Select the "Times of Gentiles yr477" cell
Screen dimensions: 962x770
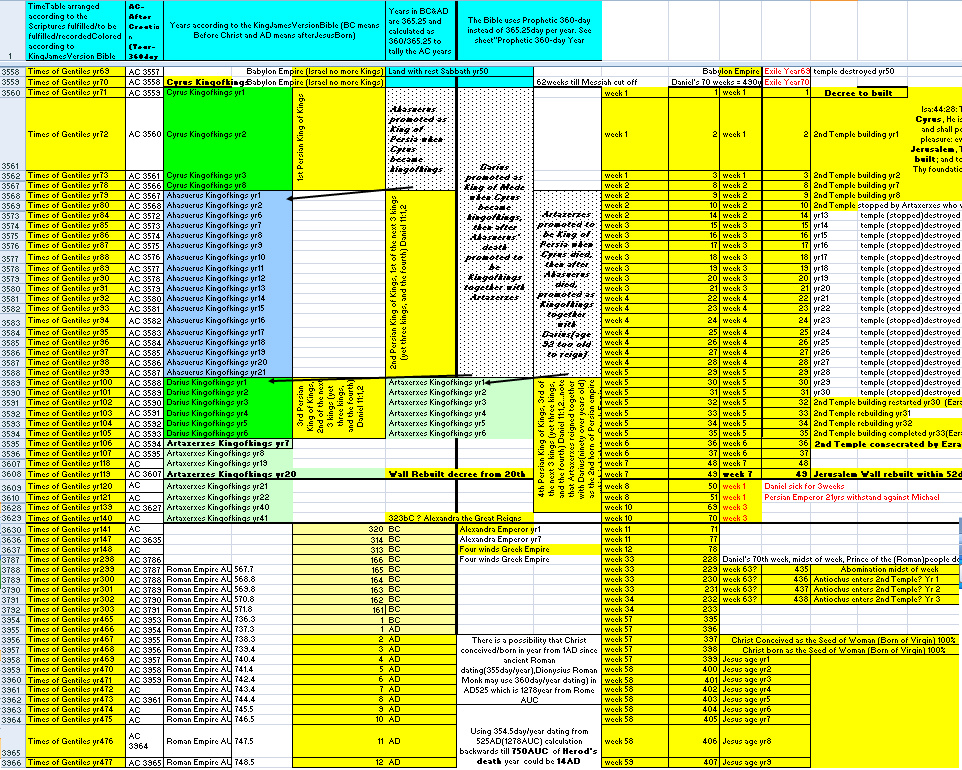pos(75,763)
